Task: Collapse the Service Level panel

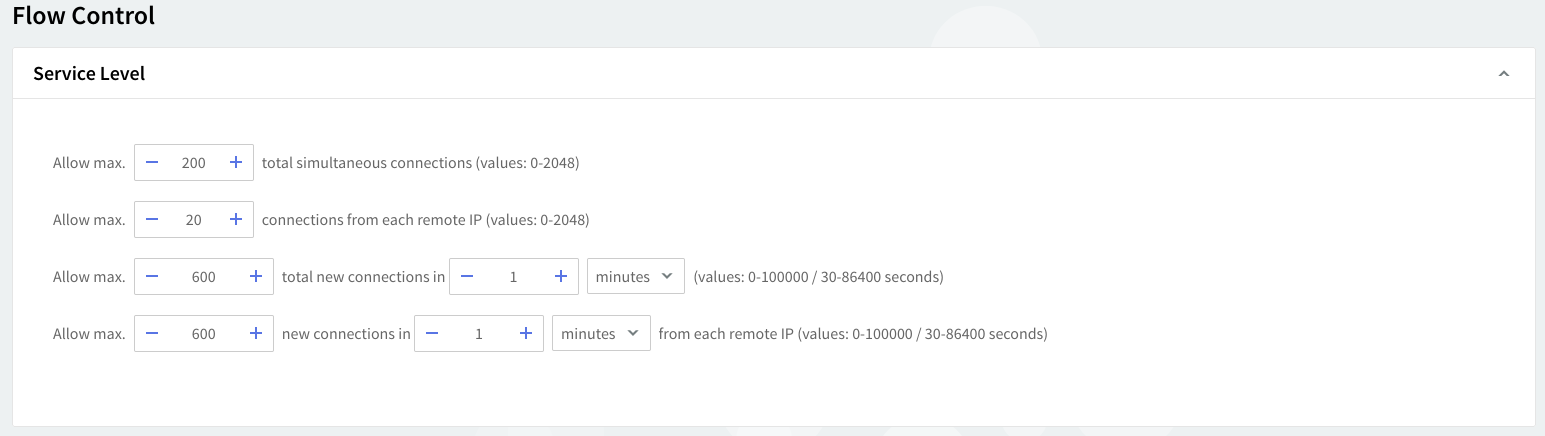Action: [x=1503, y=74]
